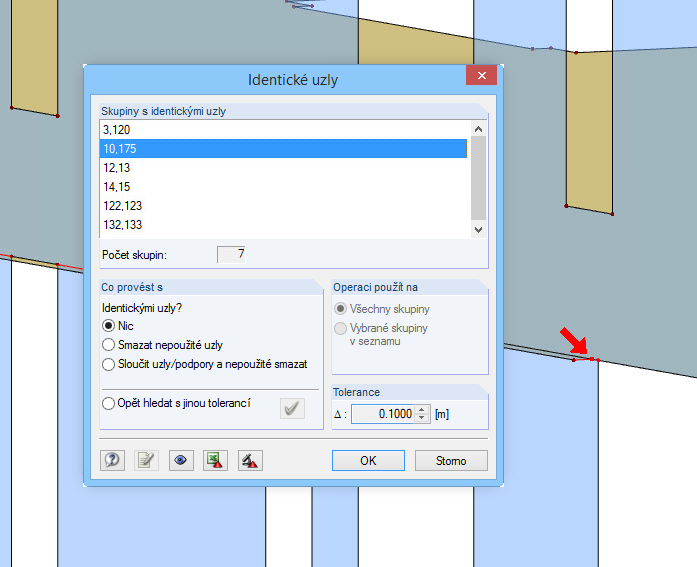Click list scrollbar down arrow
Viewport: 697px width, 567px height.
(478, 230)
